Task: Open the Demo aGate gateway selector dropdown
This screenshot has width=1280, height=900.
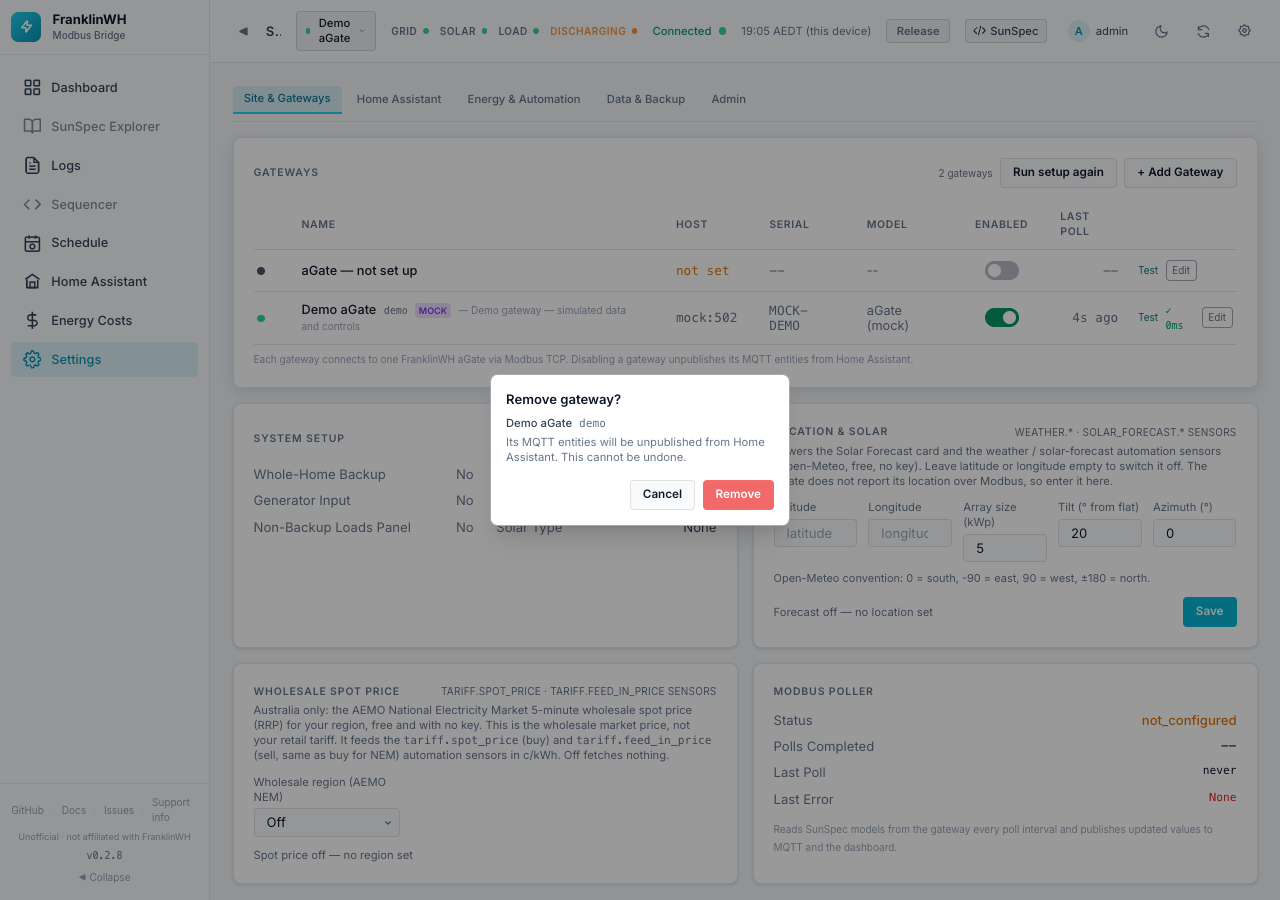Action: 336,31
